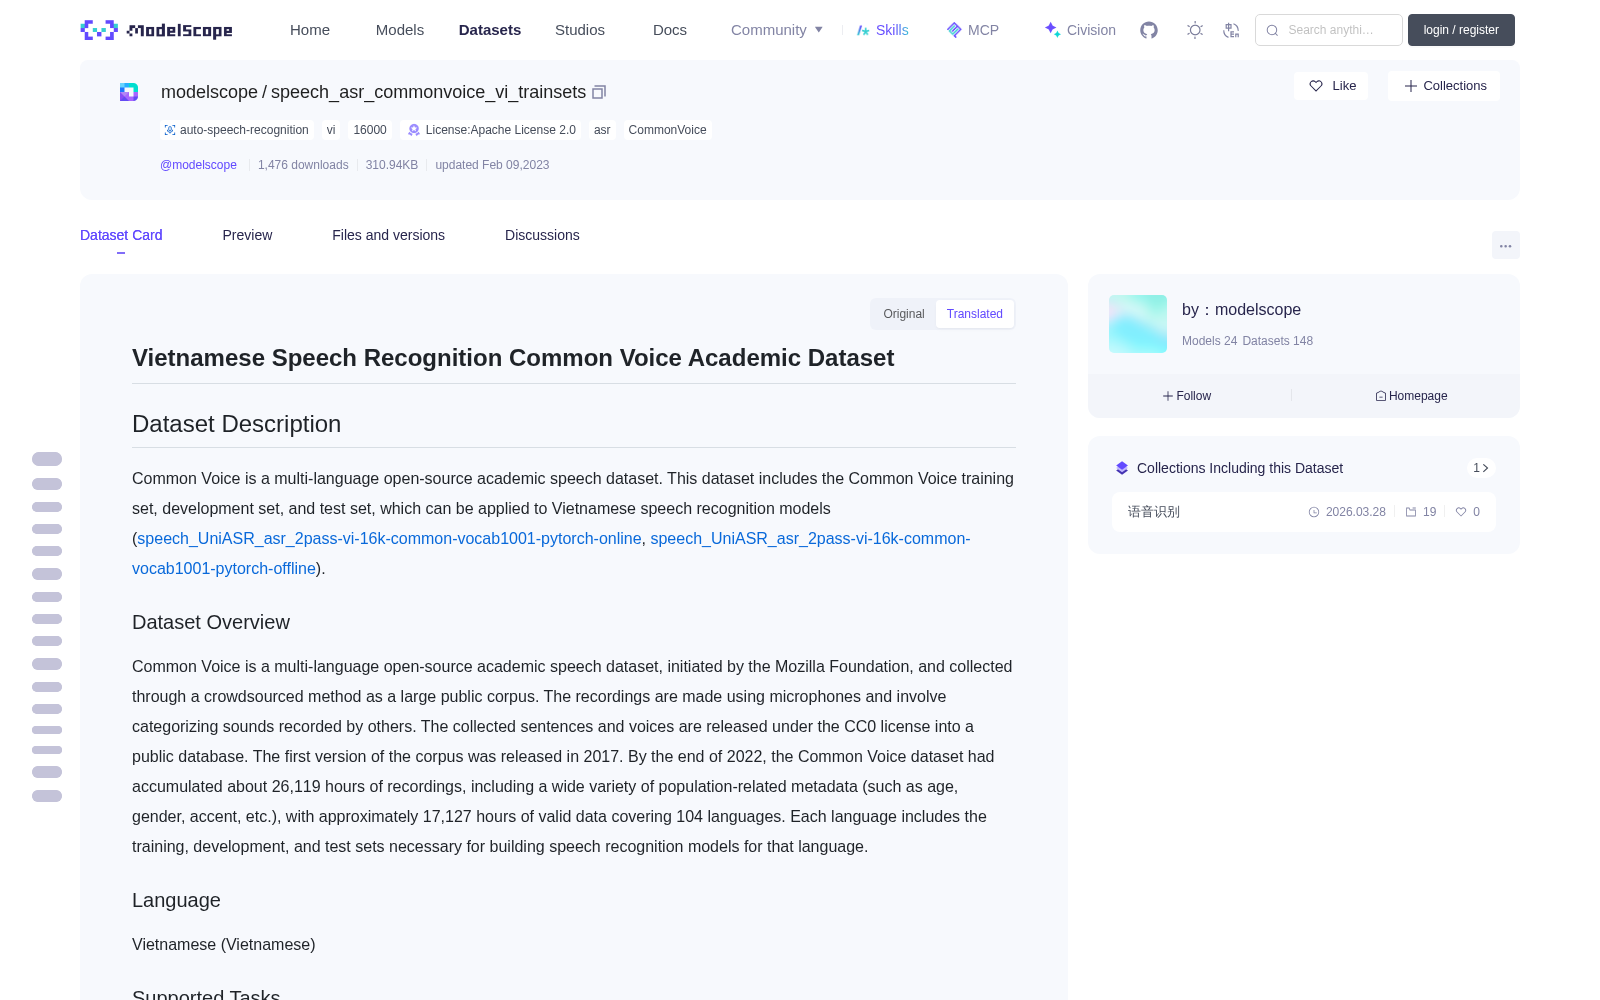Toggle the light/dark theme sun icon
Image resolution: width=1600 pixels, height=1000 pixels.
pyautogui.click(x=1195, y=30)
